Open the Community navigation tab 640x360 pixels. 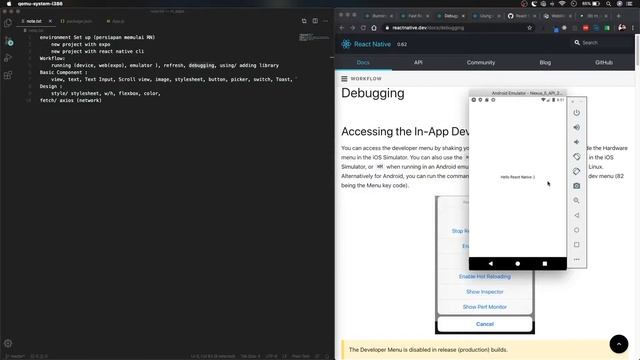coord(481,62)
